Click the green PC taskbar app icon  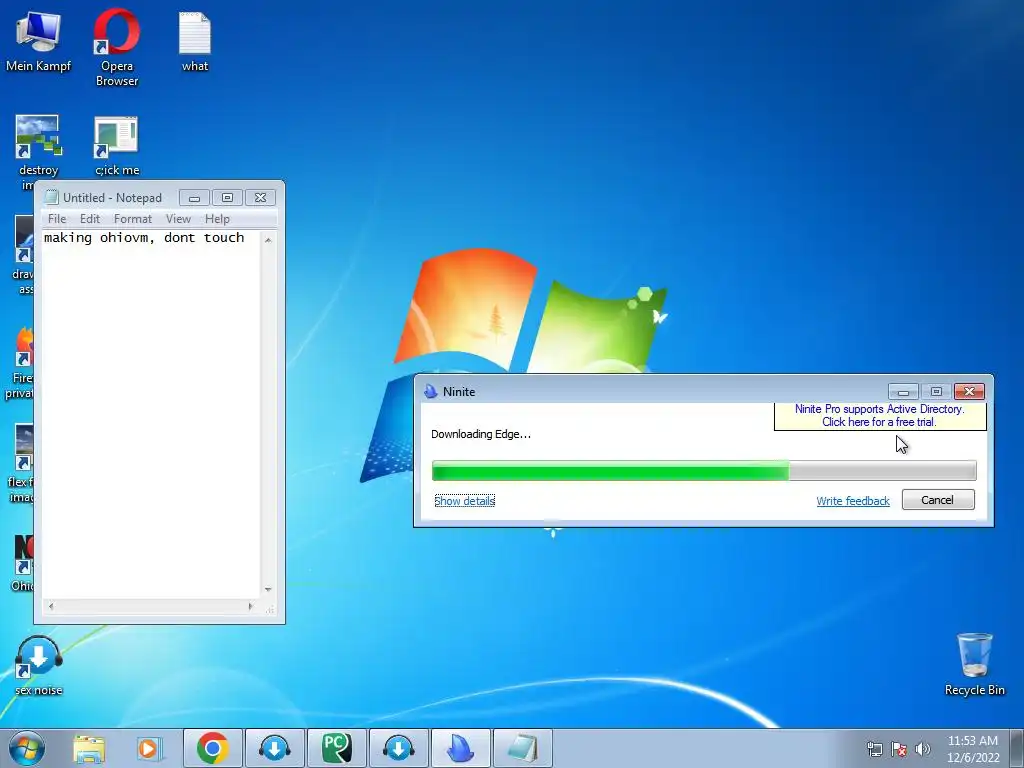tap(337, 748)
